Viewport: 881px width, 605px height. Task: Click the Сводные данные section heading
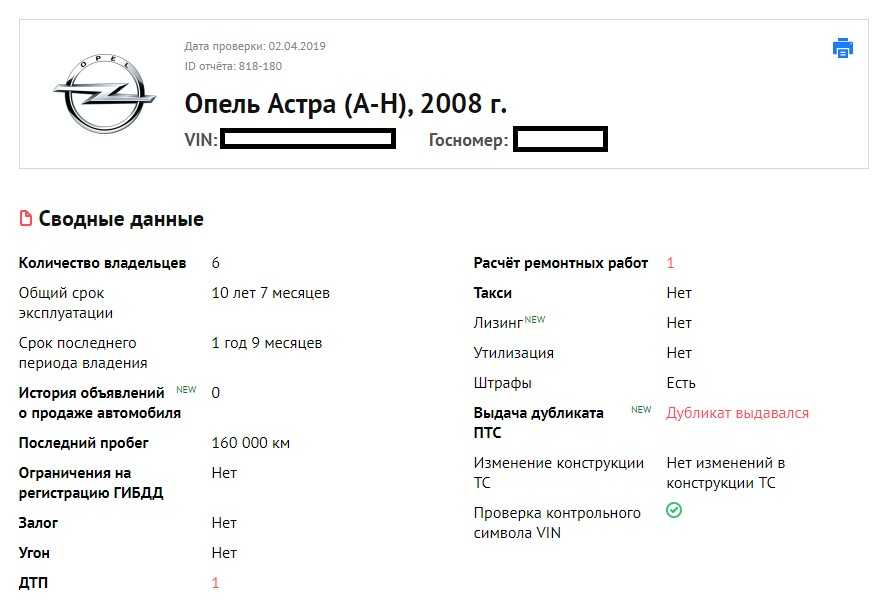click(121, 219)
